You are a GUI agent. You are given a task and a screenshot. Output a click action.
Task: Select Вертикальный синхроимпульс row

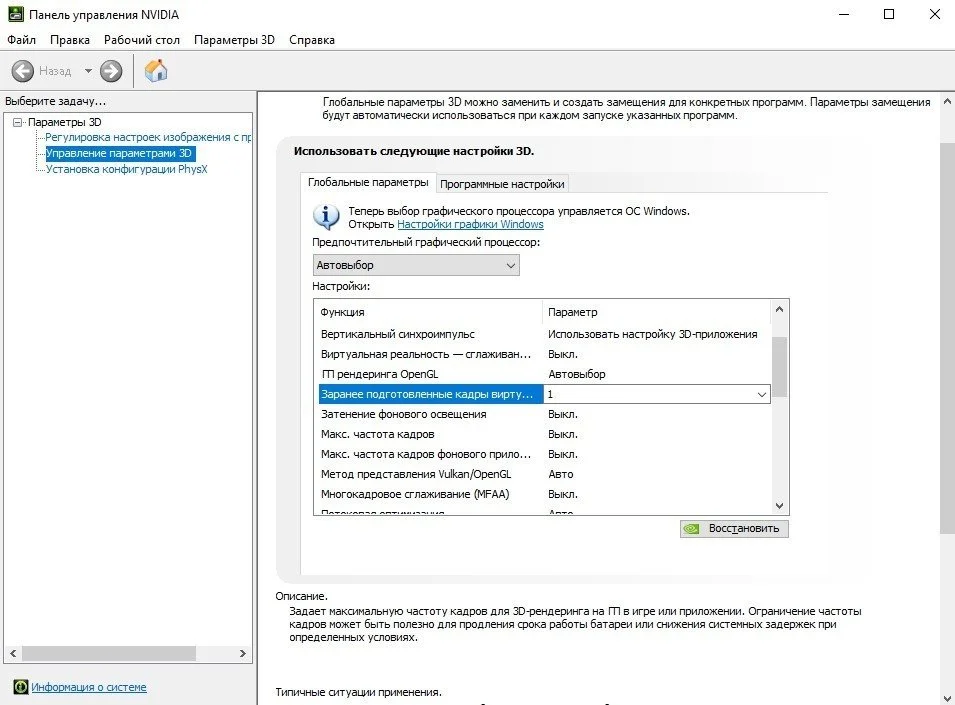coord(544,334)
